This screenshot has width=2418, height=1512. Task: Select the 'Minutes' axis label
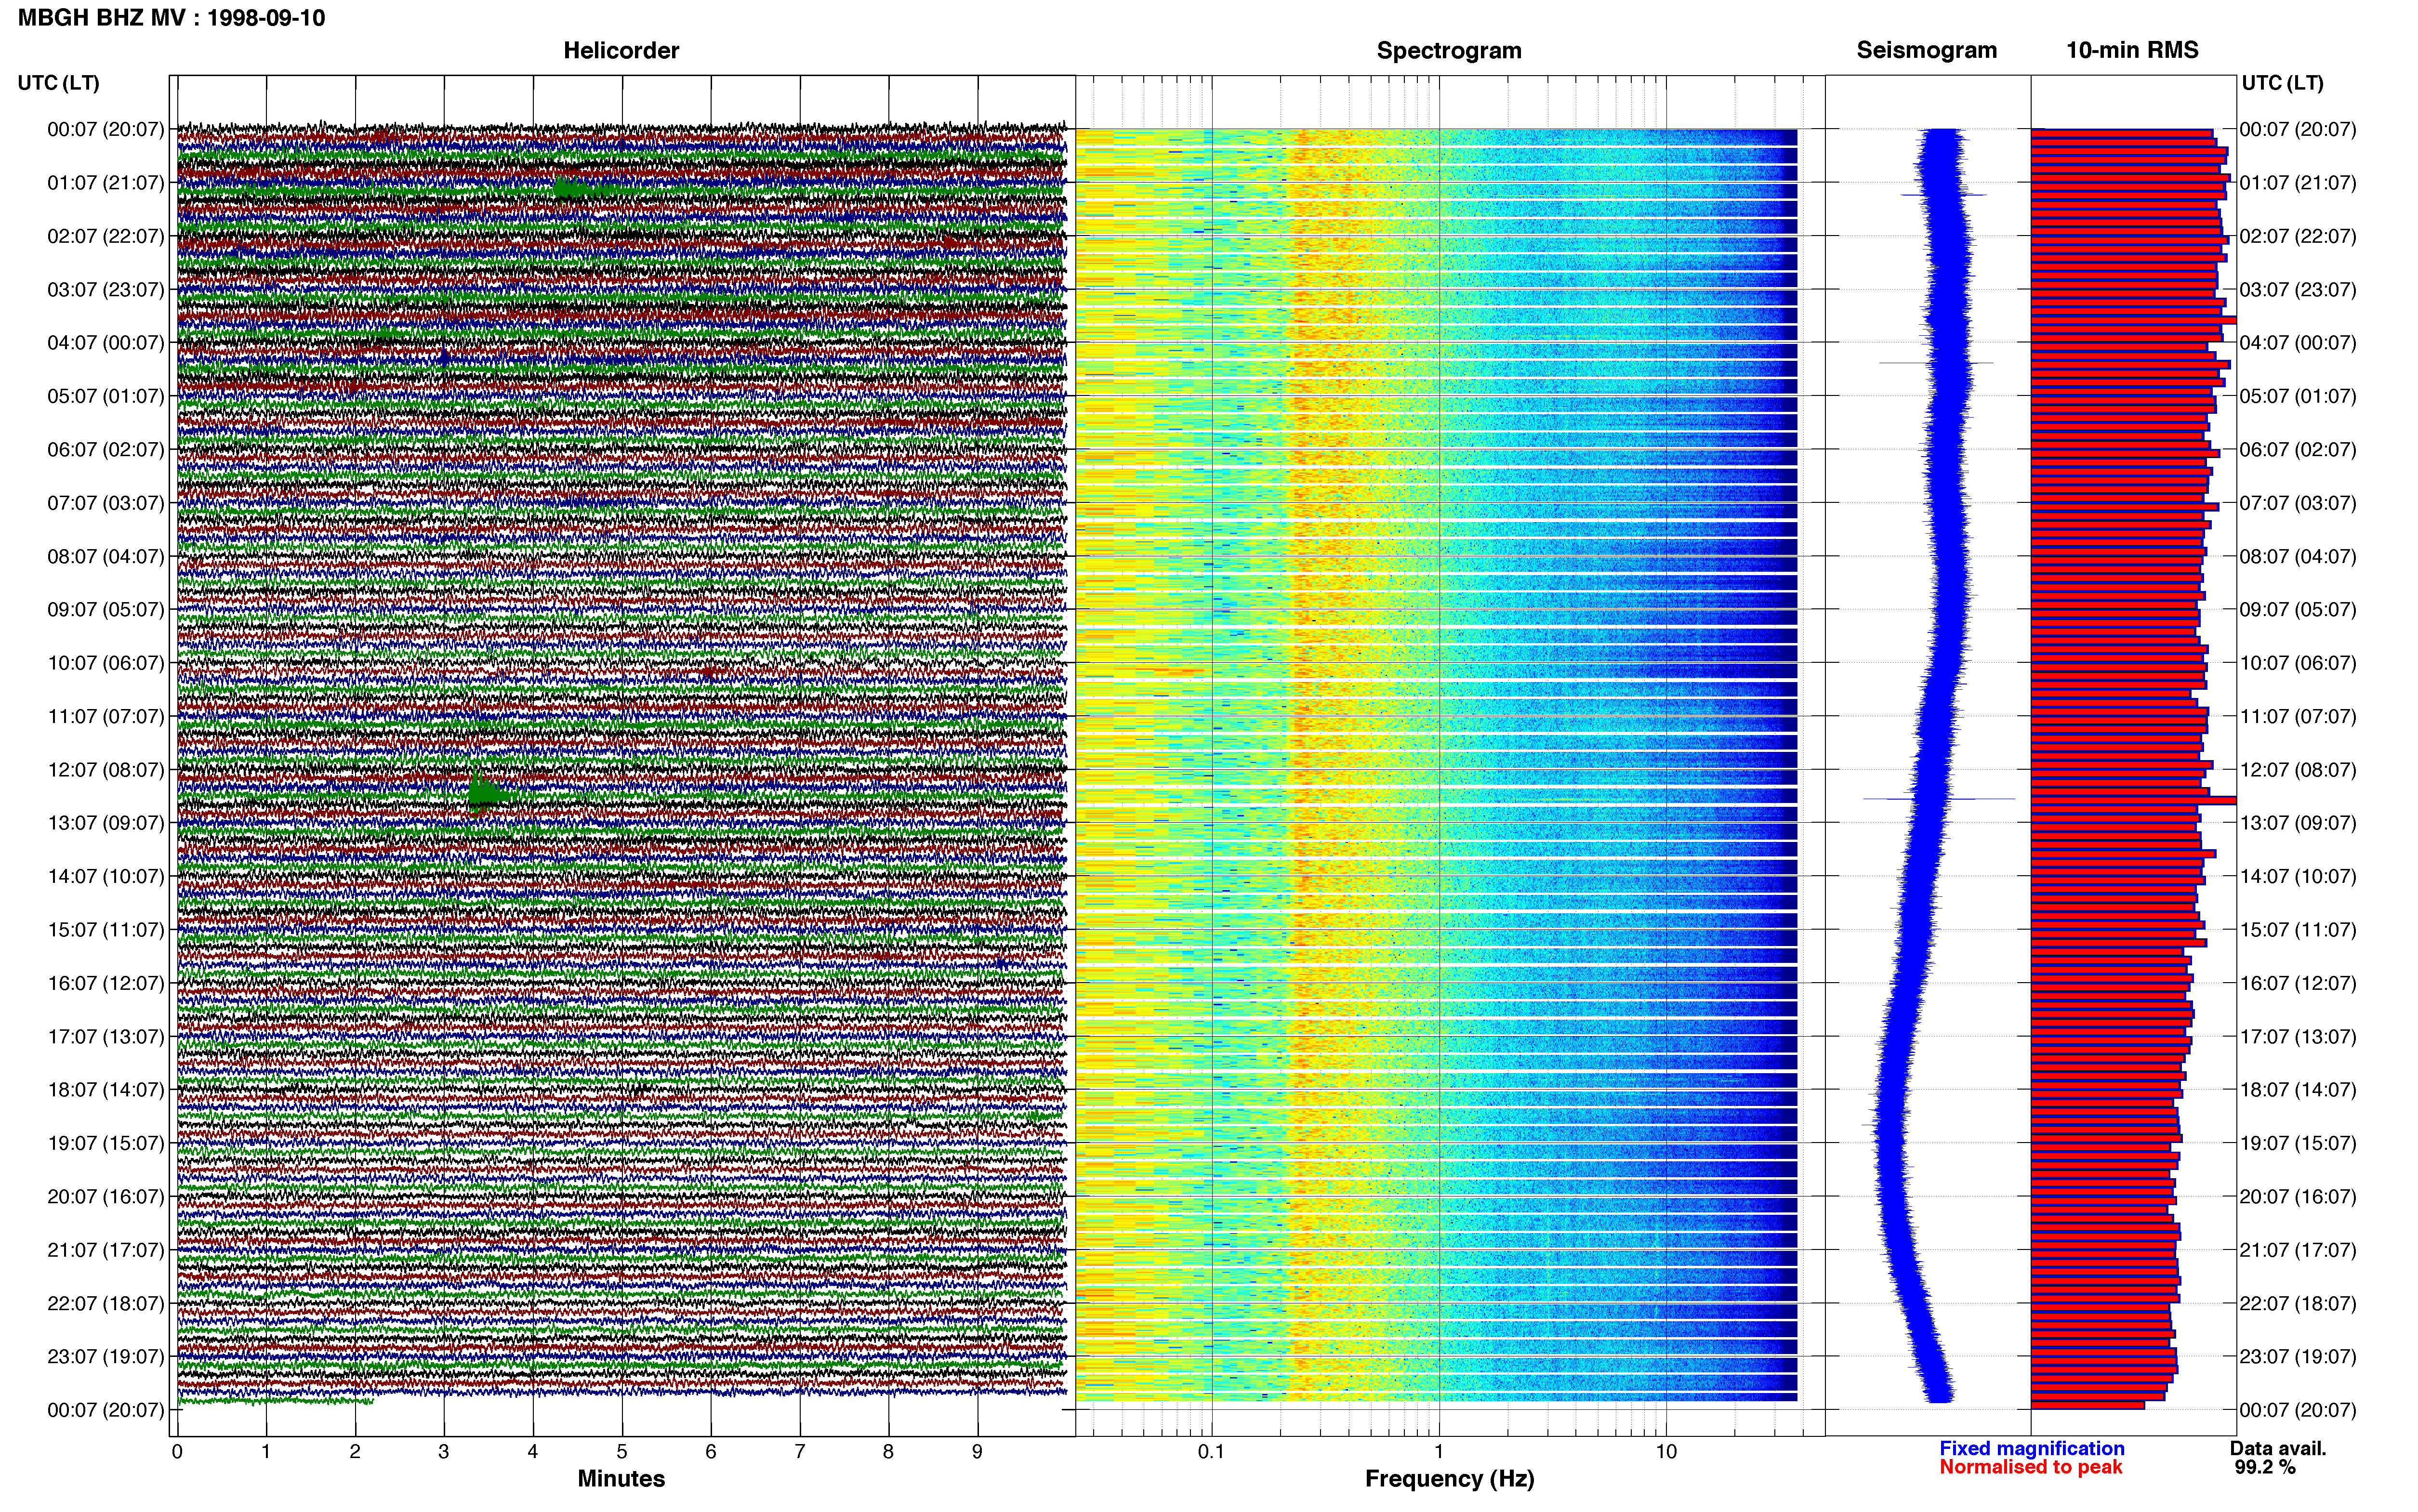point(621,1478)
